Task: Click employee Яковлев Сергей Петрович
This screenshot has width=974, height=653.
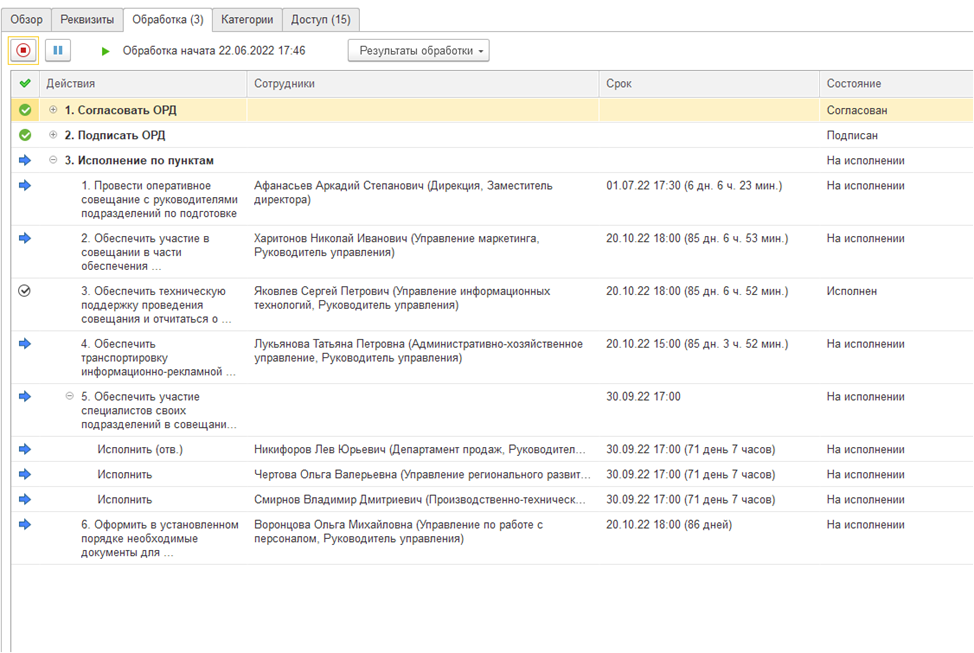Action: click(402, 298)
